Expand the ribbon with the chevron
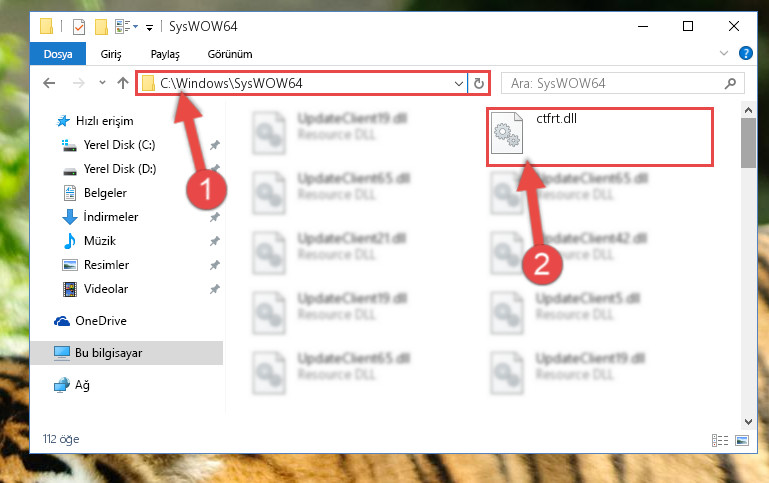Image resolution: width=769 pixels, height=483 pixels. [x=723, y=53]
